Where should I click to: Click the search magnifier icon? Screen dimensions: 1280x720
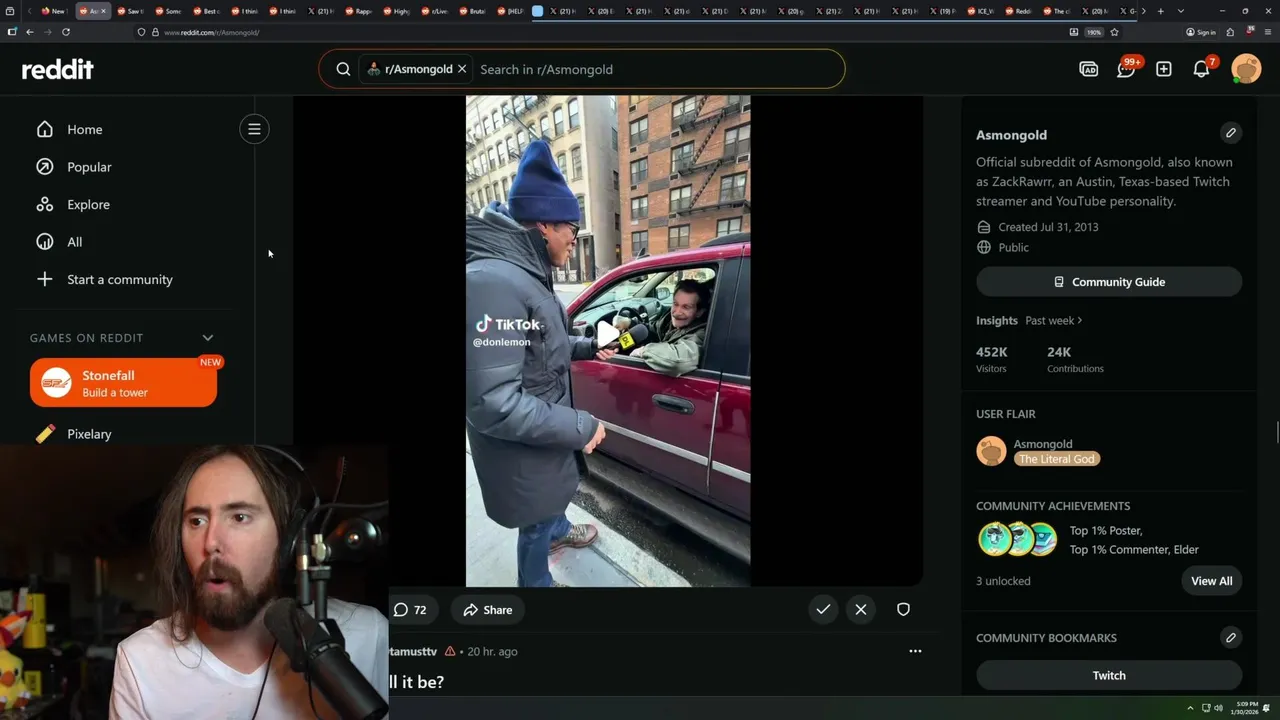pos(343,69)
